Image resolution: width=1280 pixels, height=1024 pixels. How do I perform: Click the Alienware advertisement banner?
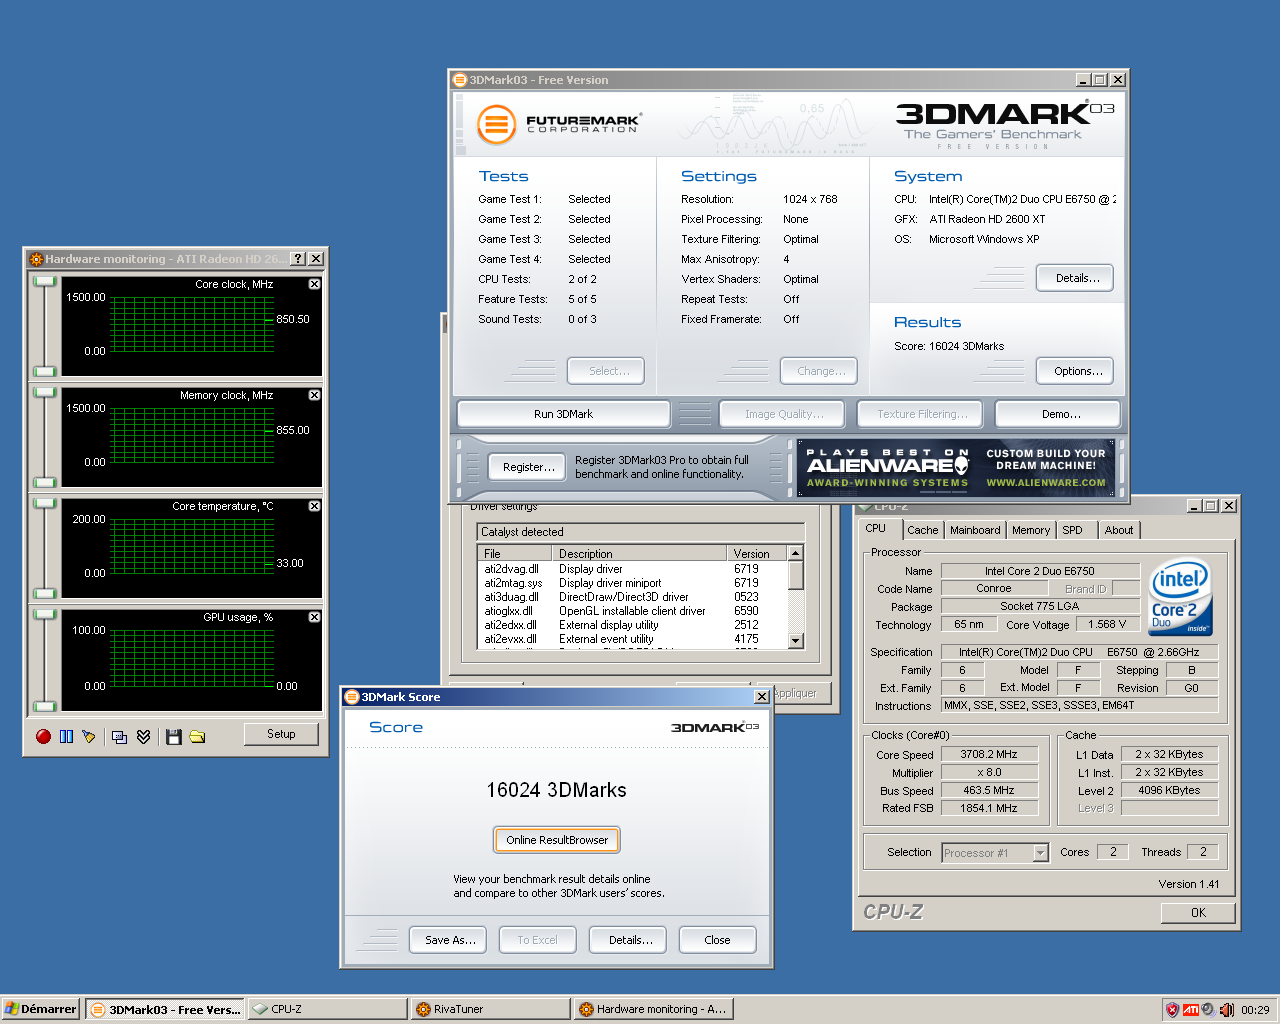[x=958, y=468]
